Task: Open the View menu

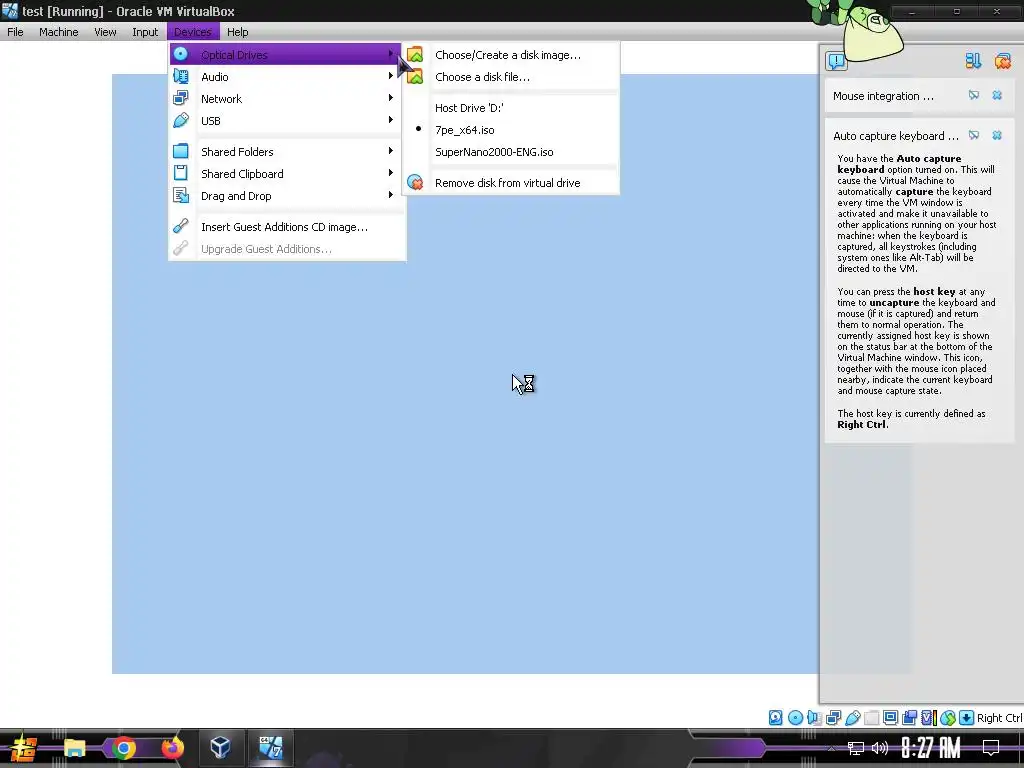Action: tap(105, 31)
